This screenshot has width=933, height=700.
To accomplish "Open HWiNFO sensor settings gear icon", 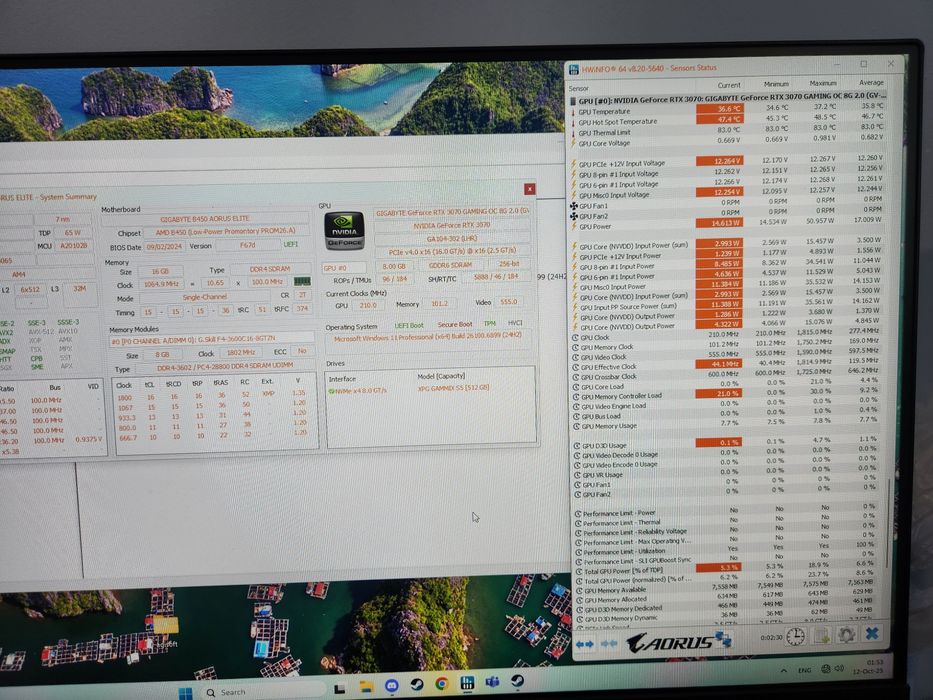I will pyautogui.click(x=847, y=635).
